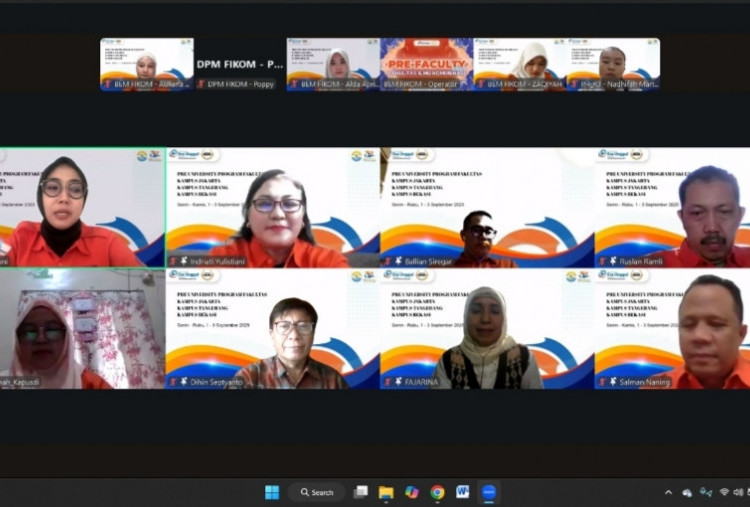Viewport: 750px width, 507px height.
Task: Open the Windows Start menu
Action: tap(272, 492)
